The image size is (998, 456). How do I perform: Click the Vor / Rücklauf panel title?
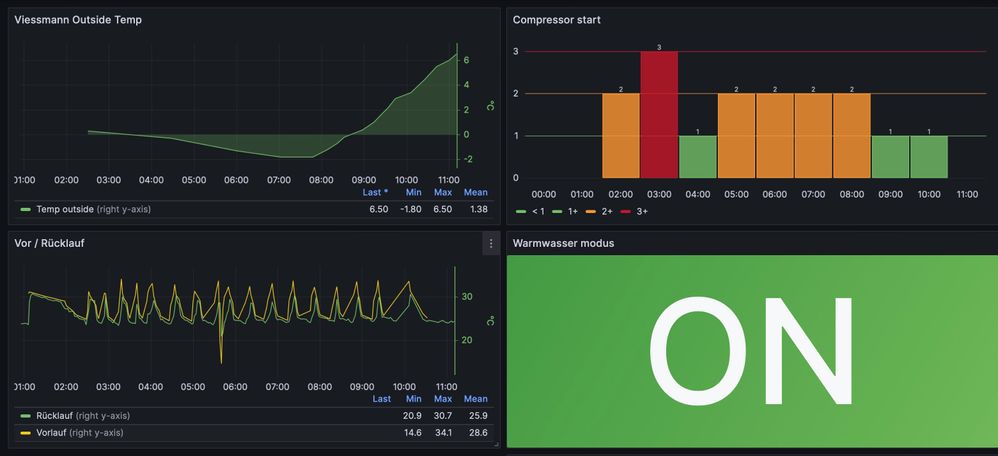pos(49,243)
